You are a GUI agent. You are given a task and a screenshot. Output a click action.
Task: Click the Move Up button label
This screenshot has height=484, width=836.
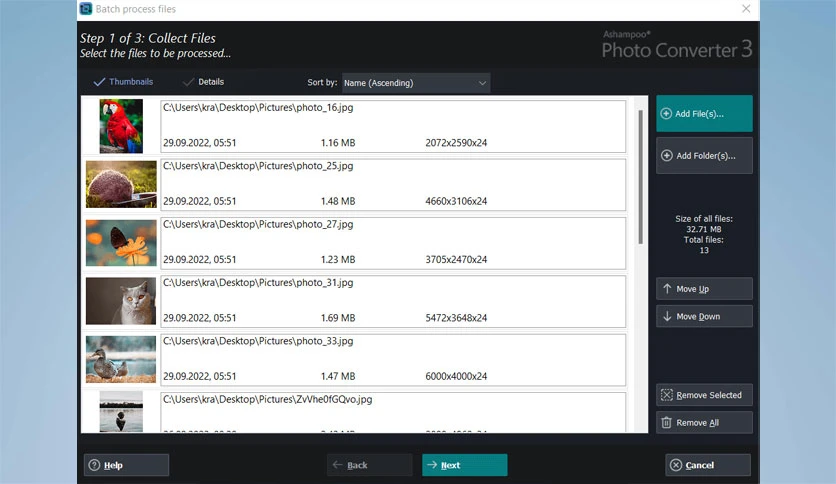[693, 289]
